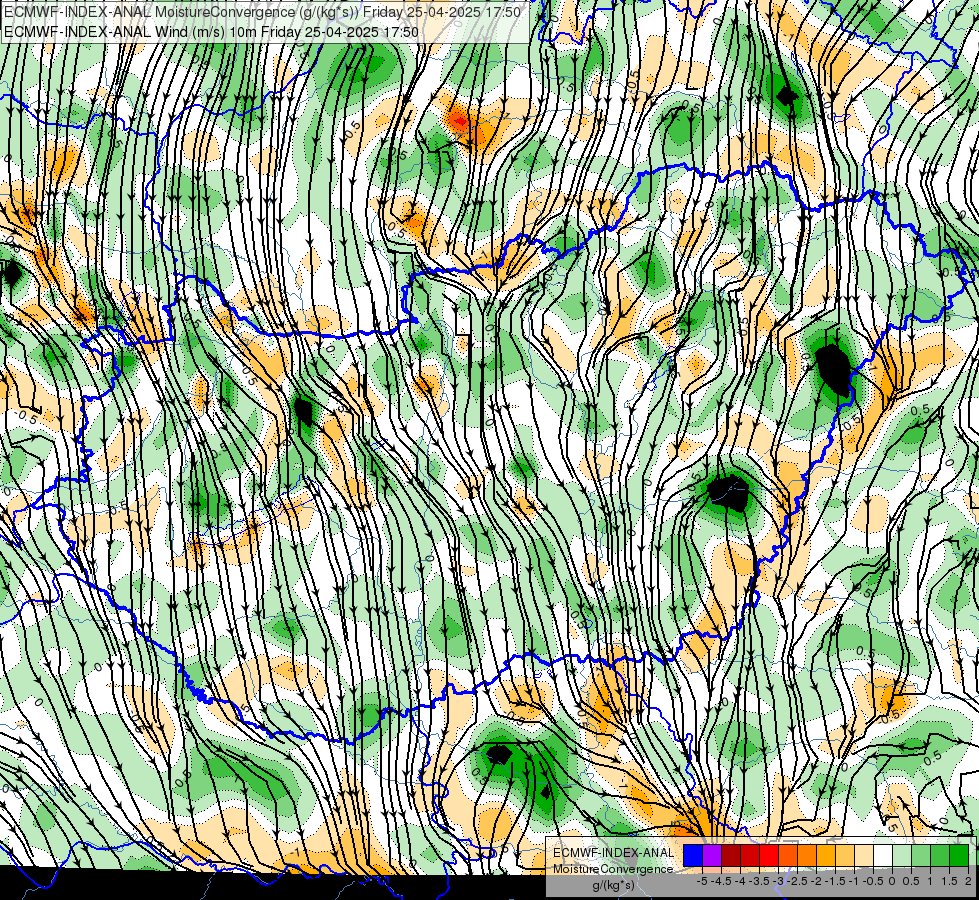979x900 pixels.
Task: Click the legend's 'MoistureConvergence' label
Action: tap(613, 869)
